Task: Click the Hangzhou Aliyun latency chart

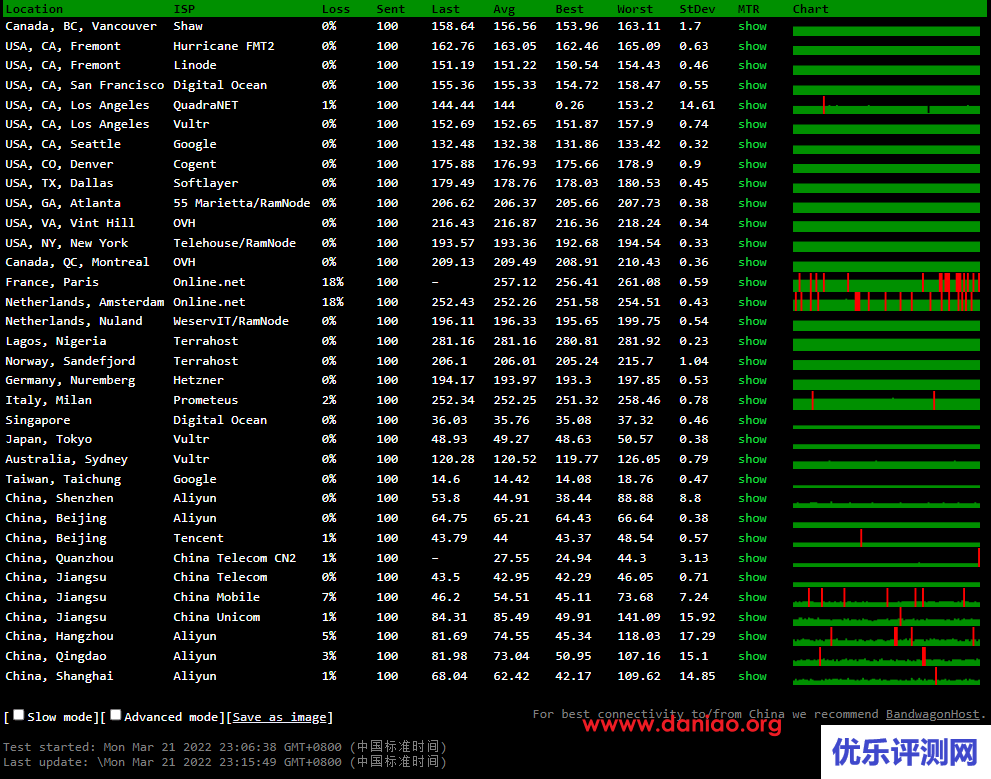Action: [886, 636]
